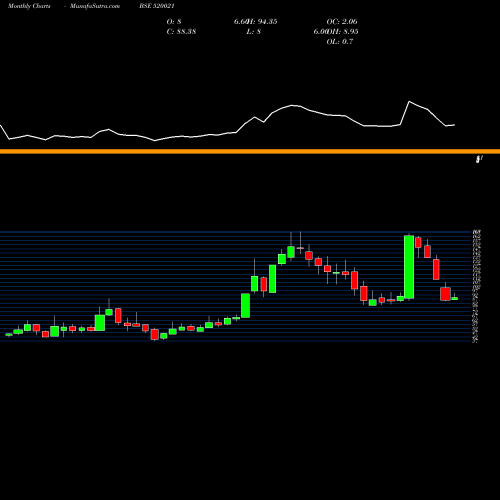Click the OC: 2.06 value
Screen dimensions: 500x500
tap(342, 22)
